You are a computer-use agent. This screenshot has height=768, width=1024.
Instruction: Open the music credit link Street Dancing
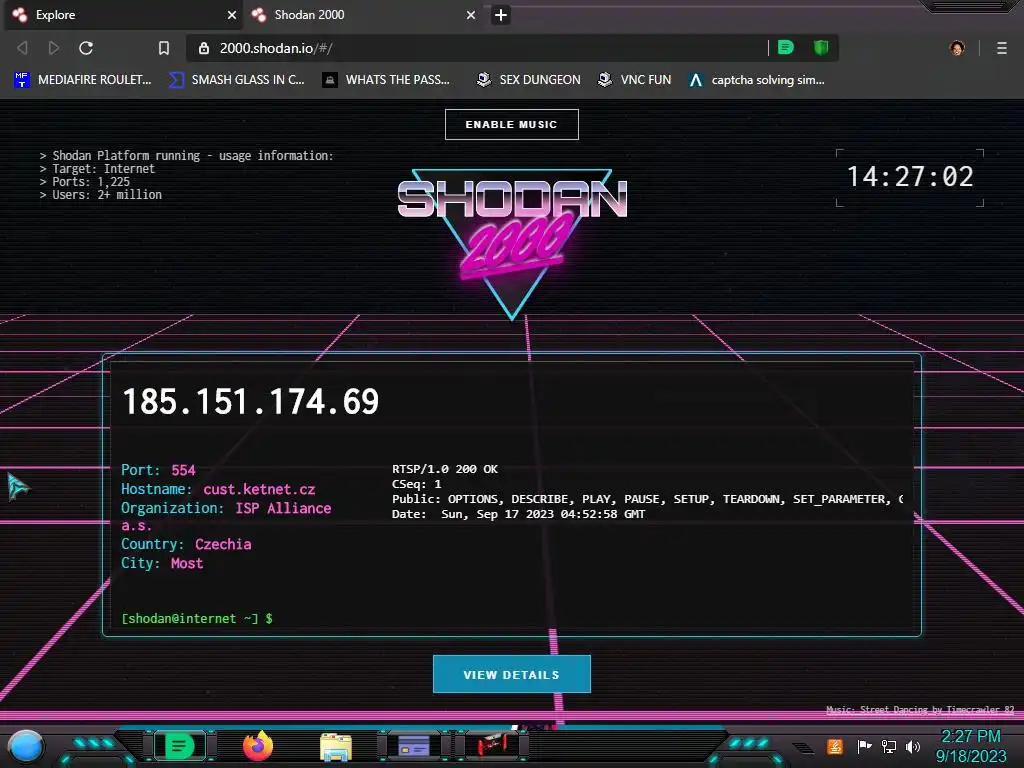pyautogui.click(x=920, y=710)
